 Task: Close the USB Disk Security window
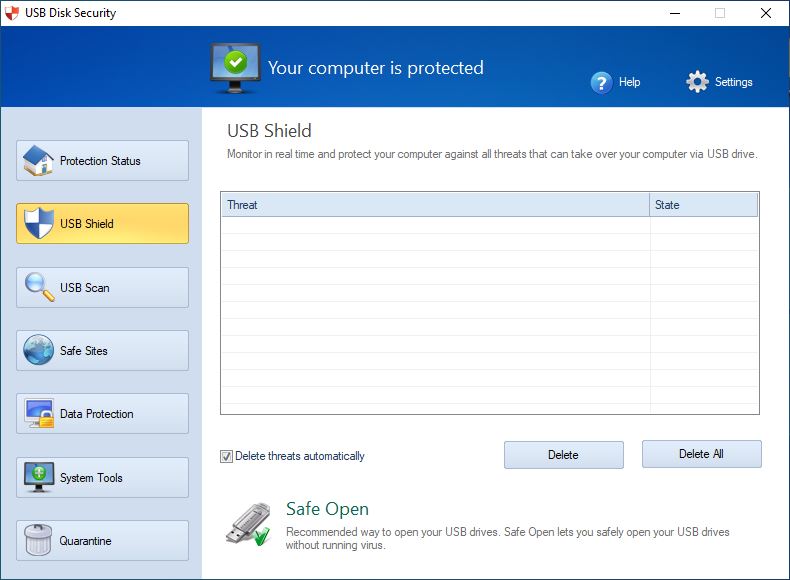click(766, 13)
